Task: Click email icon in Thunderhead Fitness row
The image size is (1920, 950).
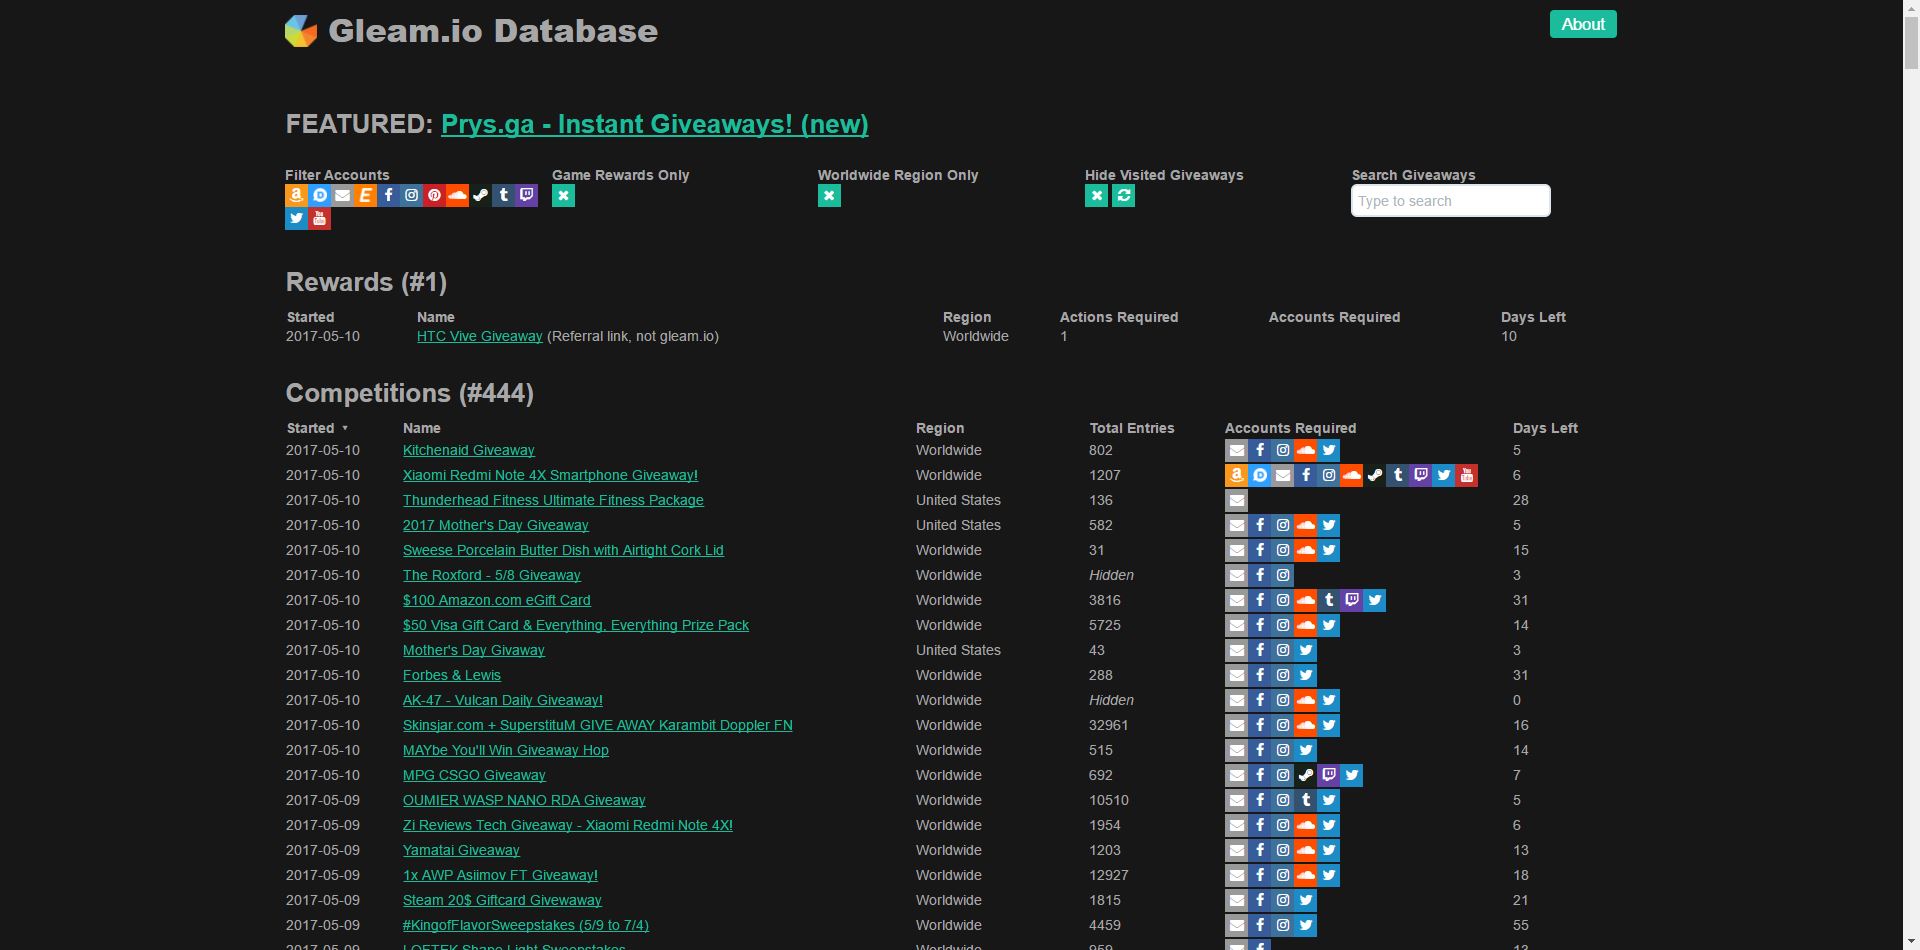Action: 1236,500
